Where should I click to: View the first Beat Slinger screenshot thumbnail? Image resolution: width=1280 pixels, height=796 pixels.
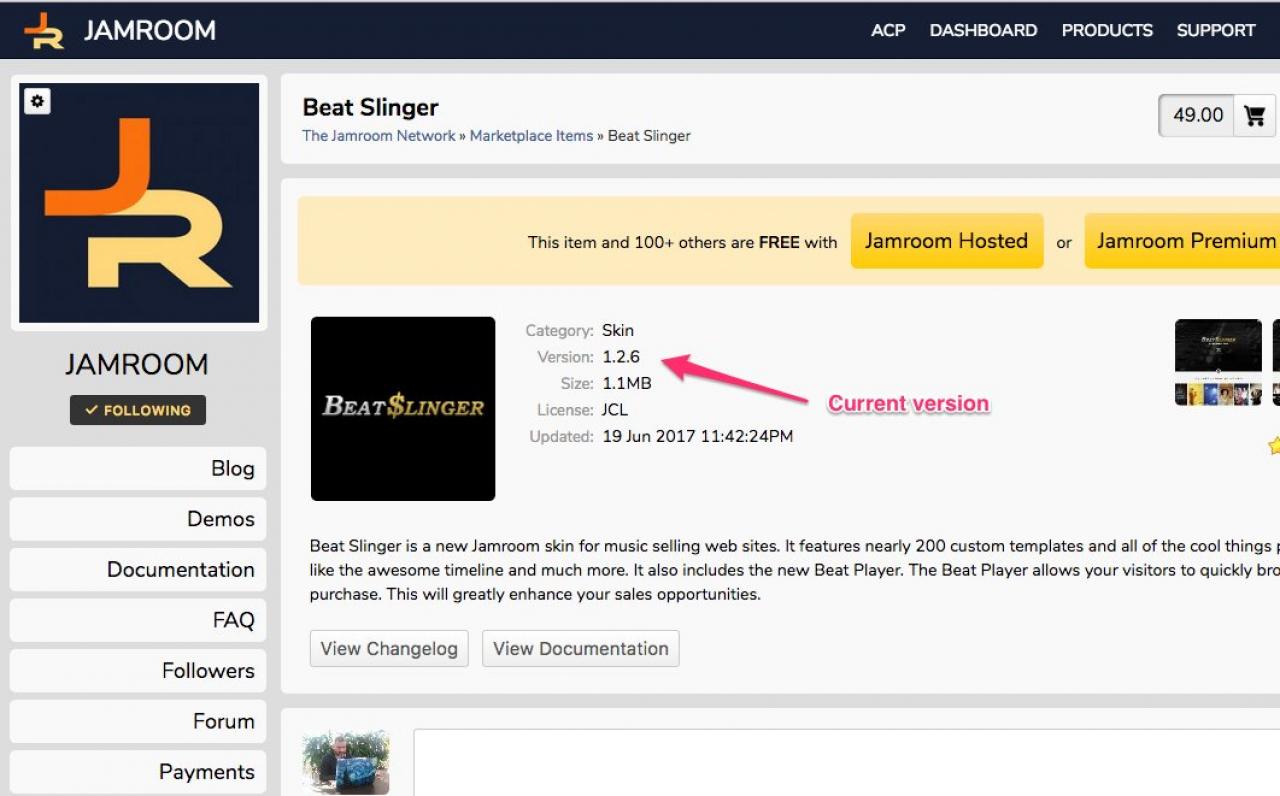(1218, 362)
